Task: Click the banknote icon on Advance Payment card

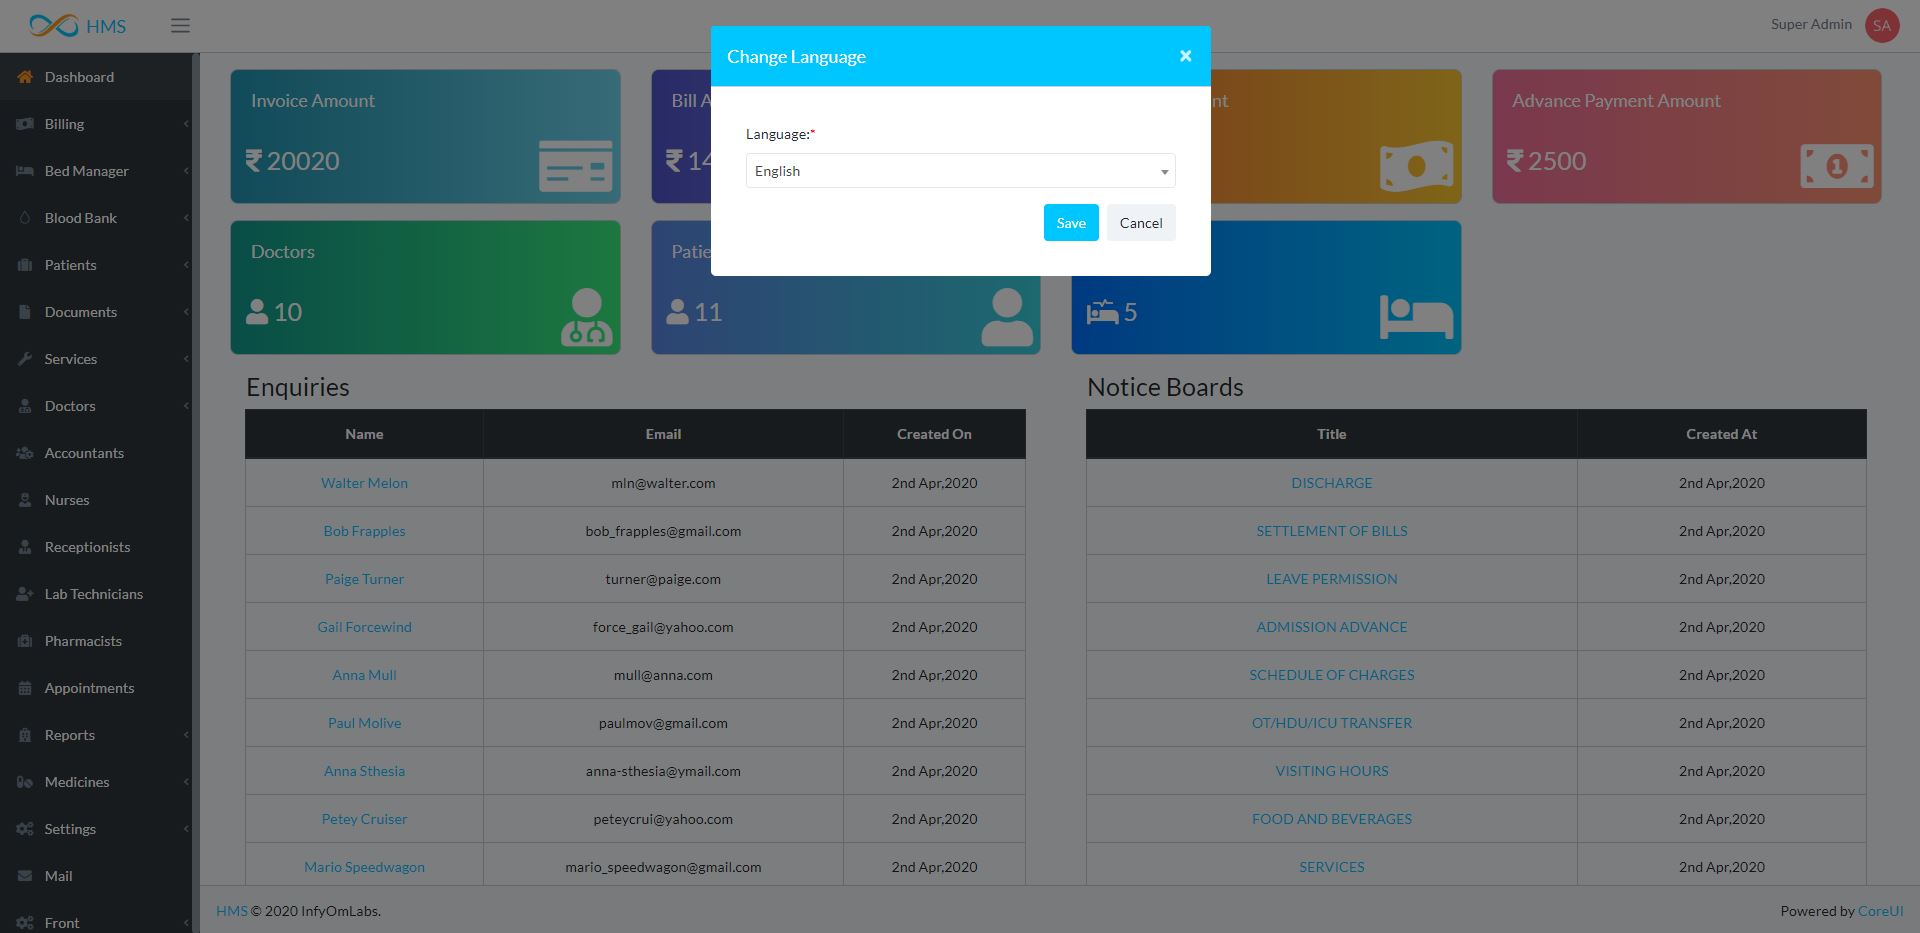Action: tap(1836, 166)
